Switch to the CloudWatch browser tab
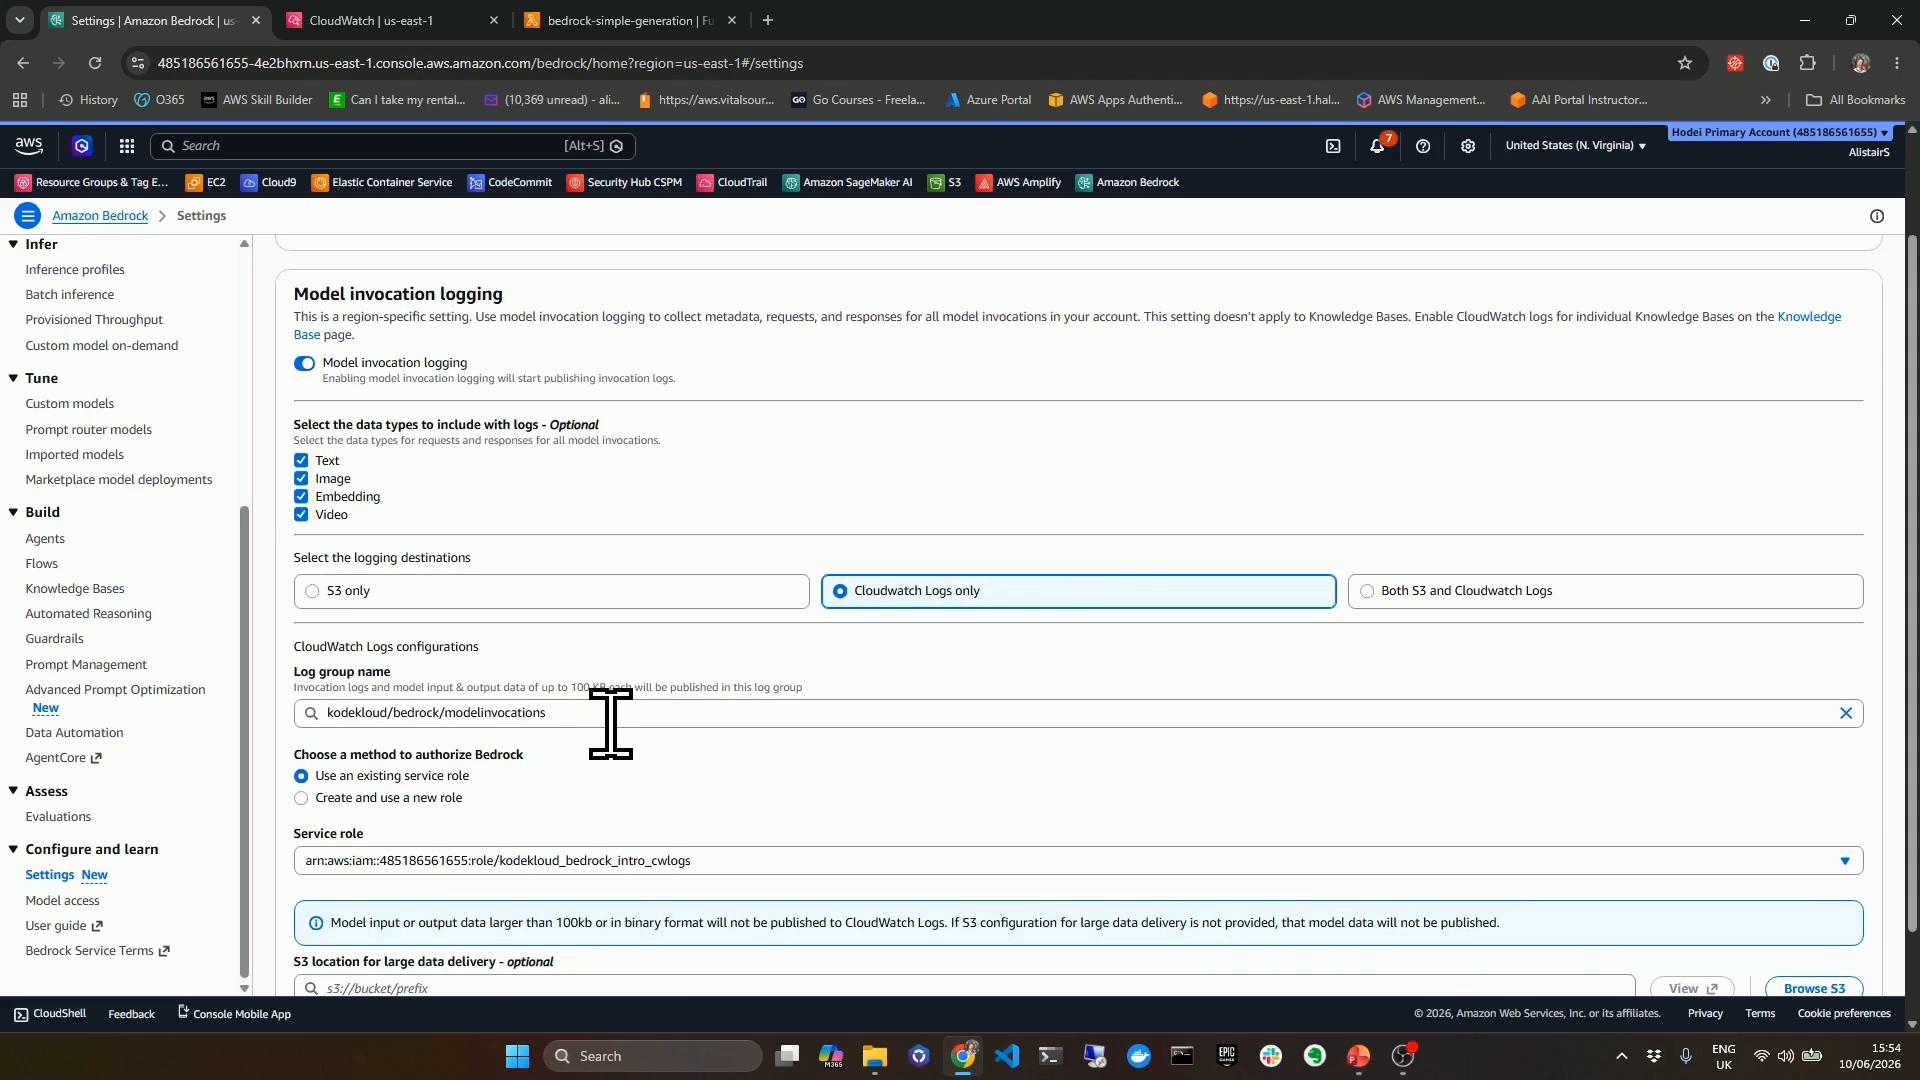Image resolution: width=1920 pixels, height=1080 pixels. pyautogui.click(x=390, y=20)
